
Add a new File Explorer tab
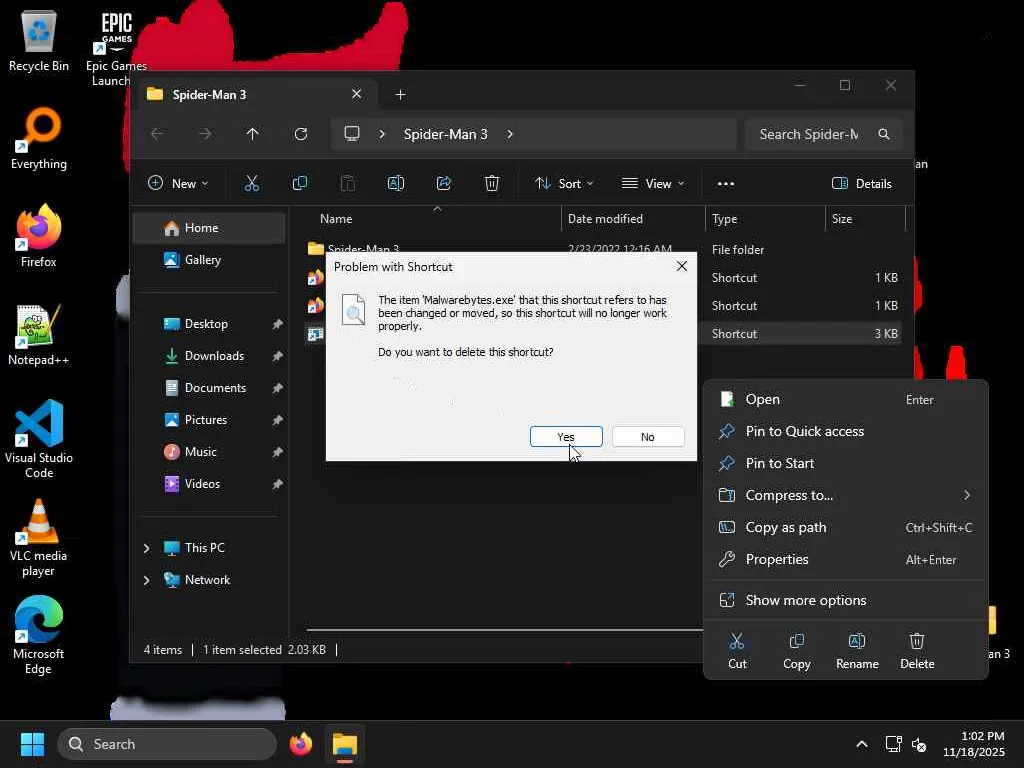coord(400,95)
